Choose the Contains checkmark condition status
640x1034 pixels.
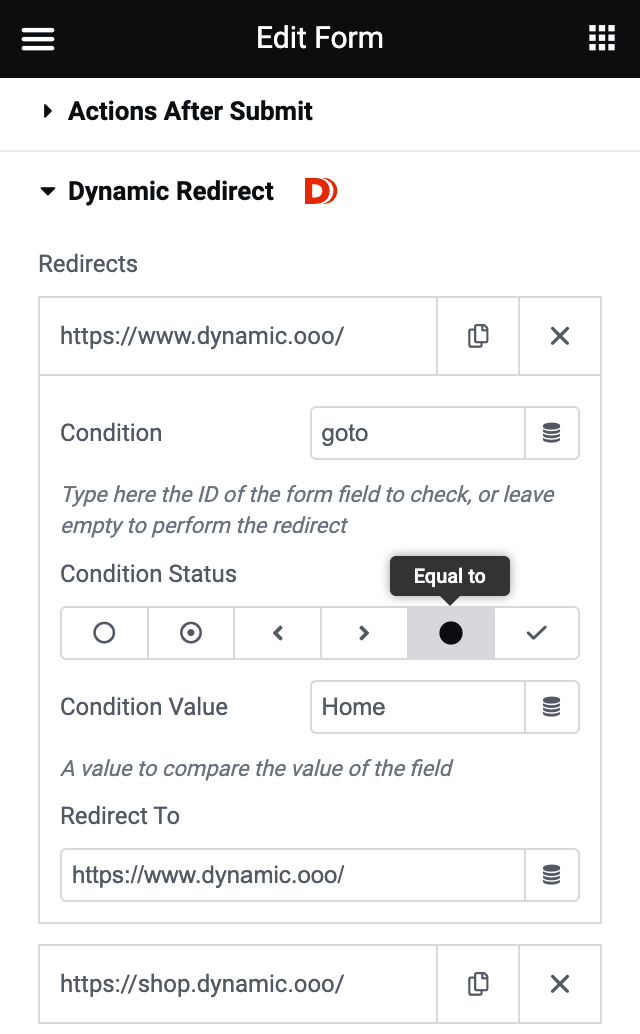point(536,633)
